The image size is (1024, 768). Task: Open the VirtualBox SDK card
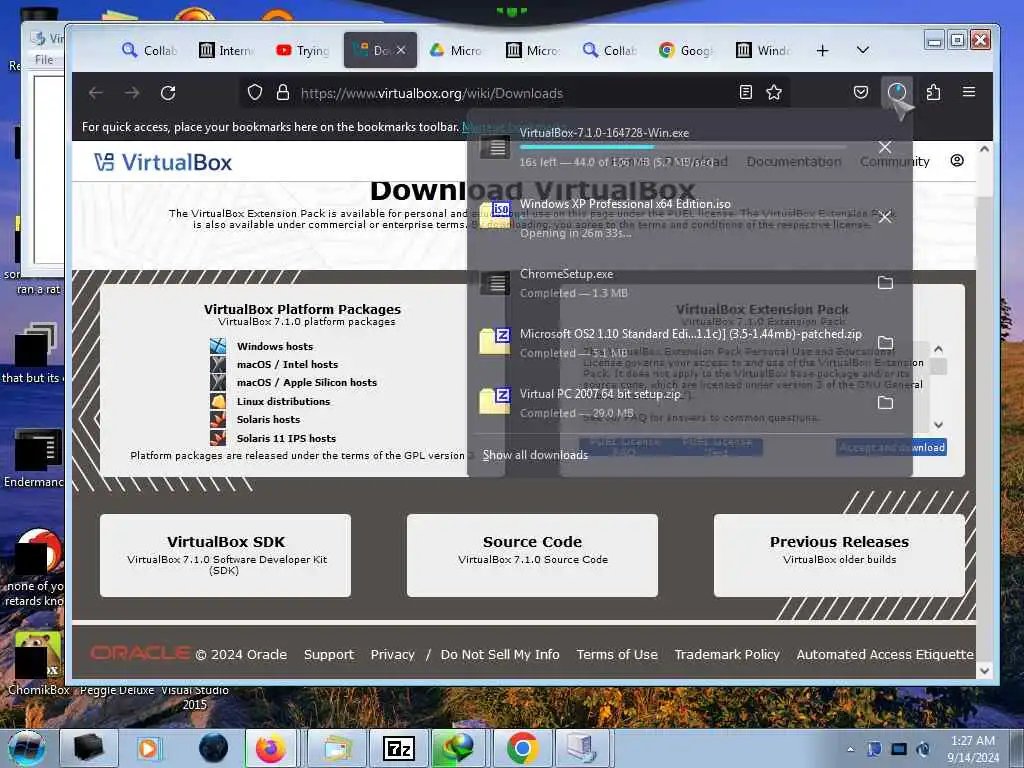click(225, 555)
